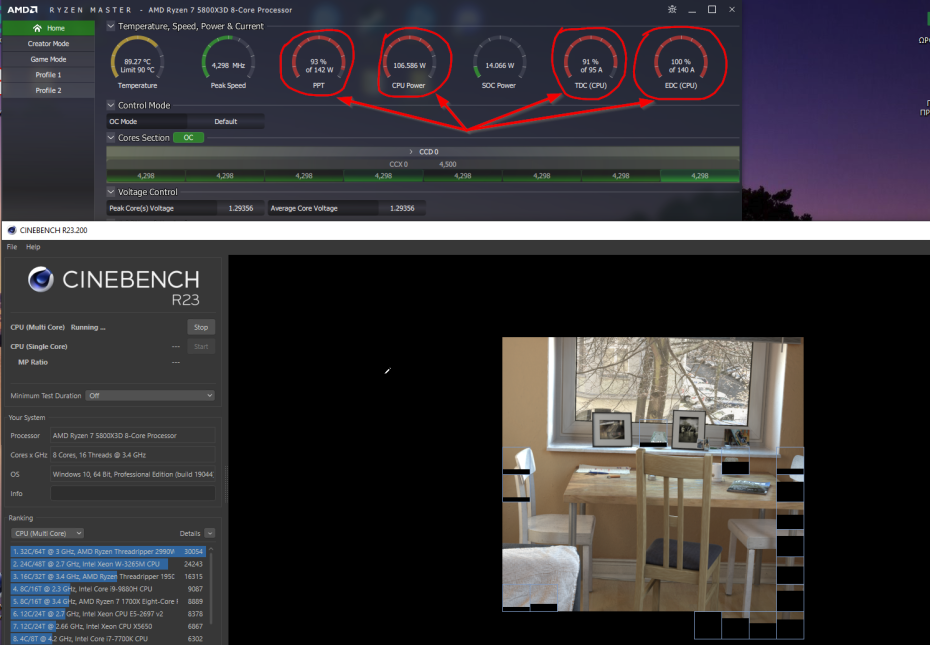Open Ryzen Master settings gear icon
Screen dimensions: 930x645
coord(672,9)
